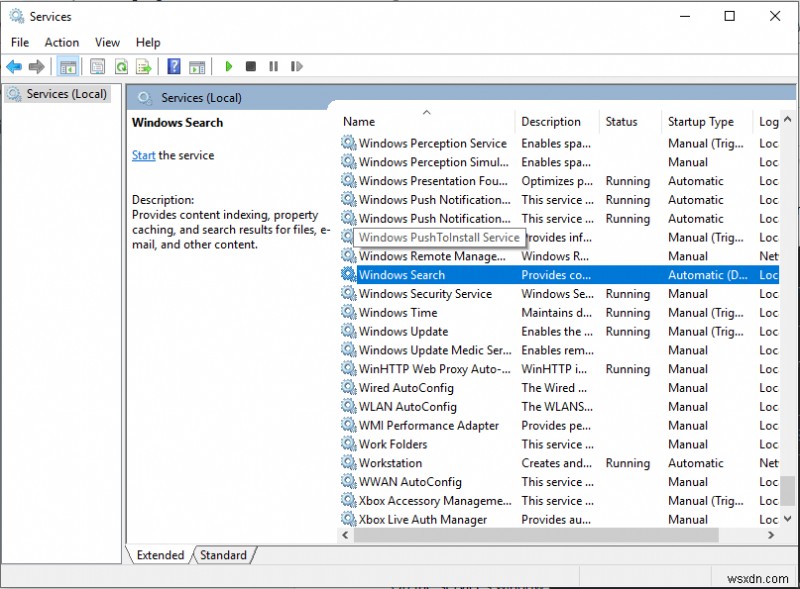Toggle the Show/Hide Console Tree icon
Image resolution: width=800 pixels, height=589 pixels.
[x=67, y=66]
